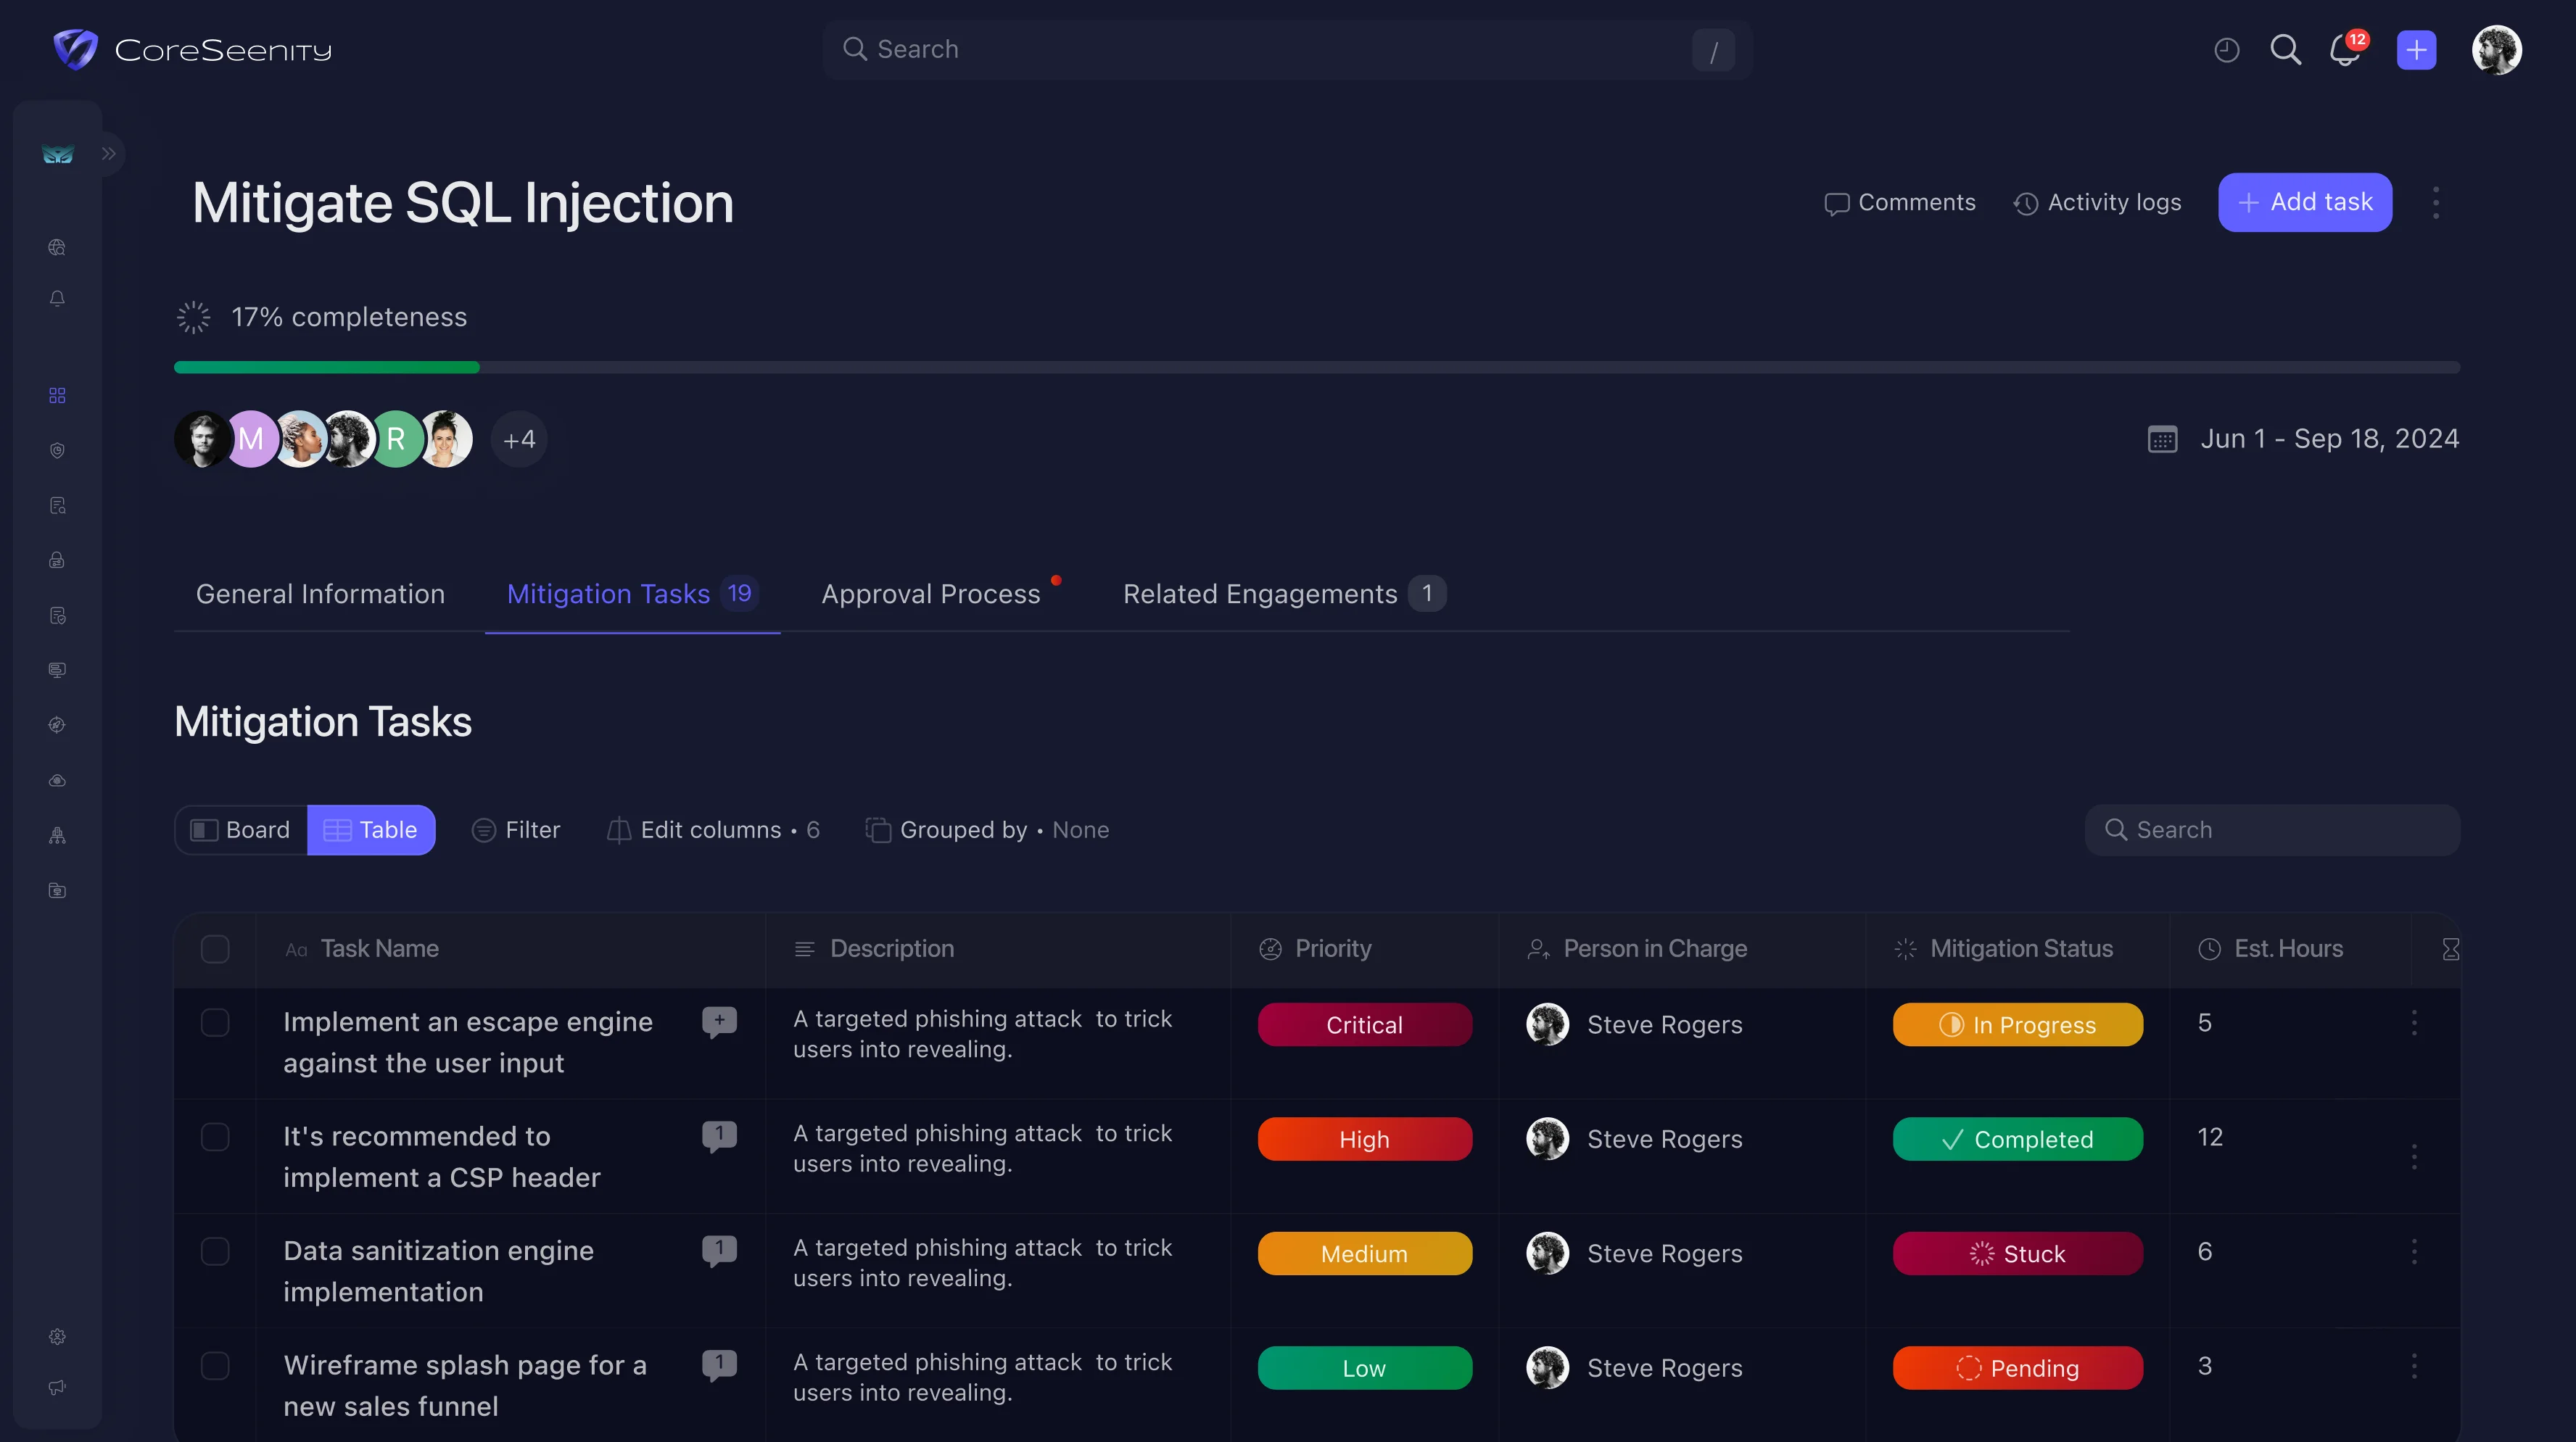
Task: Click the magnifier icon in top header
Action: tap(2285, 49)
